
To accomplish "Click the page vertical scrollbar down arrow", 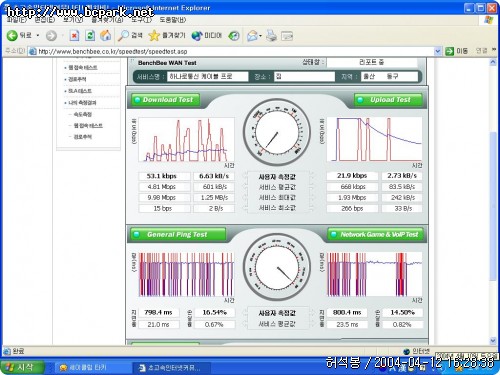I will coord(493,341).
